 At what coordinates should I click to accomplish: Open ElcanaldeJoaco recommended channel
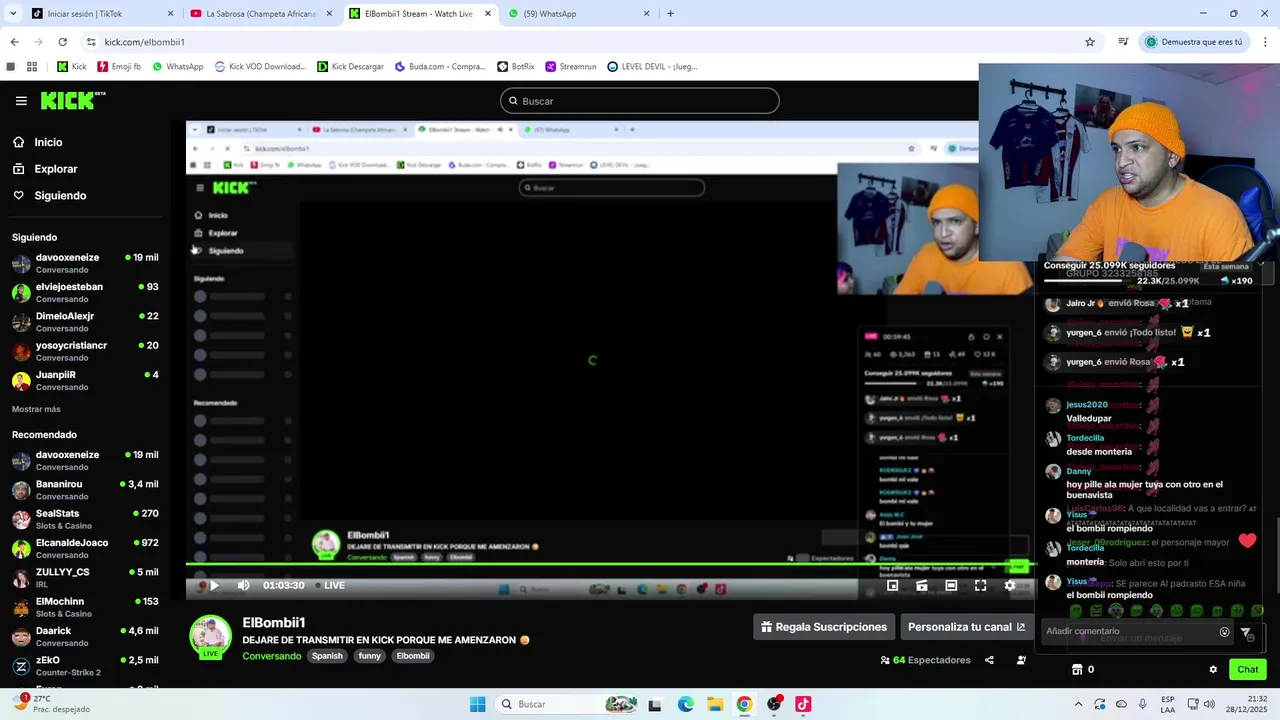tap(85, 548)
